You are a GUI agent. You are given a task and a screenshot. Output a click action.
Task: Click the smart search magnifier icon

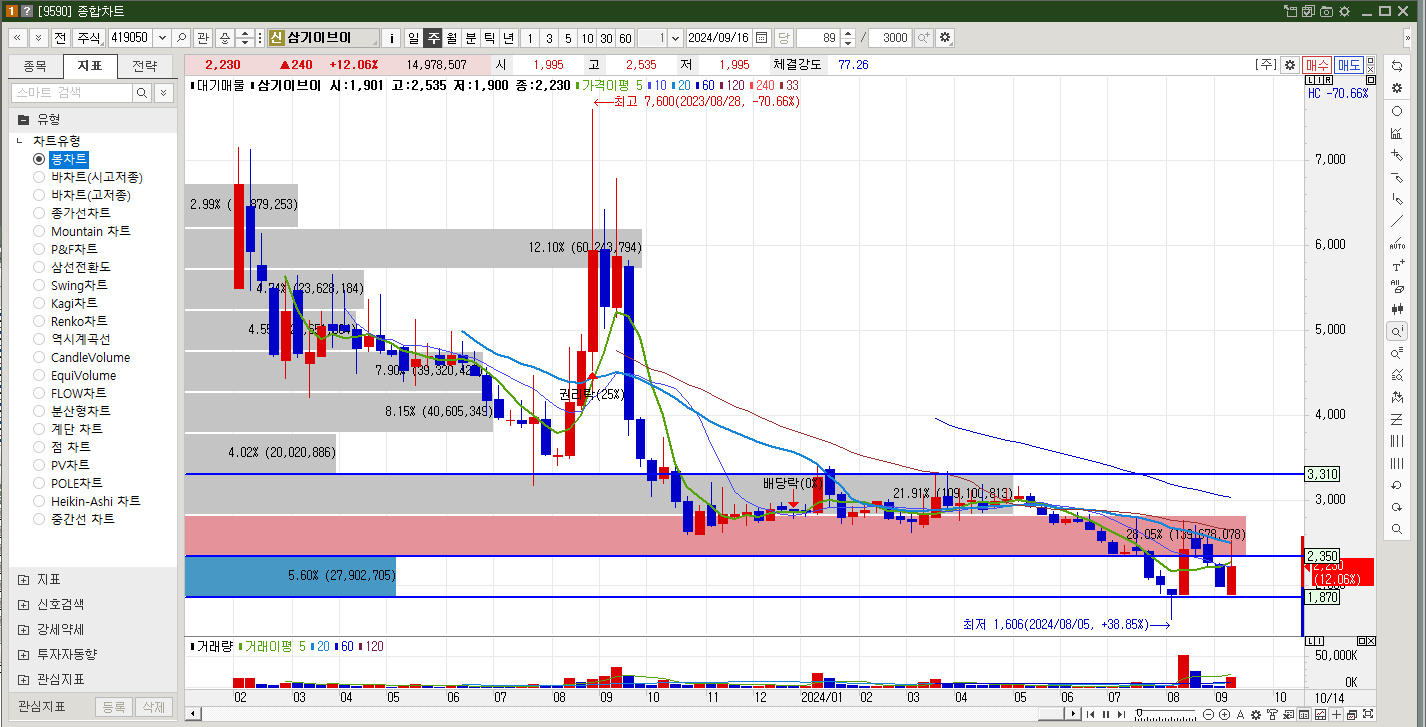(142, 93)
